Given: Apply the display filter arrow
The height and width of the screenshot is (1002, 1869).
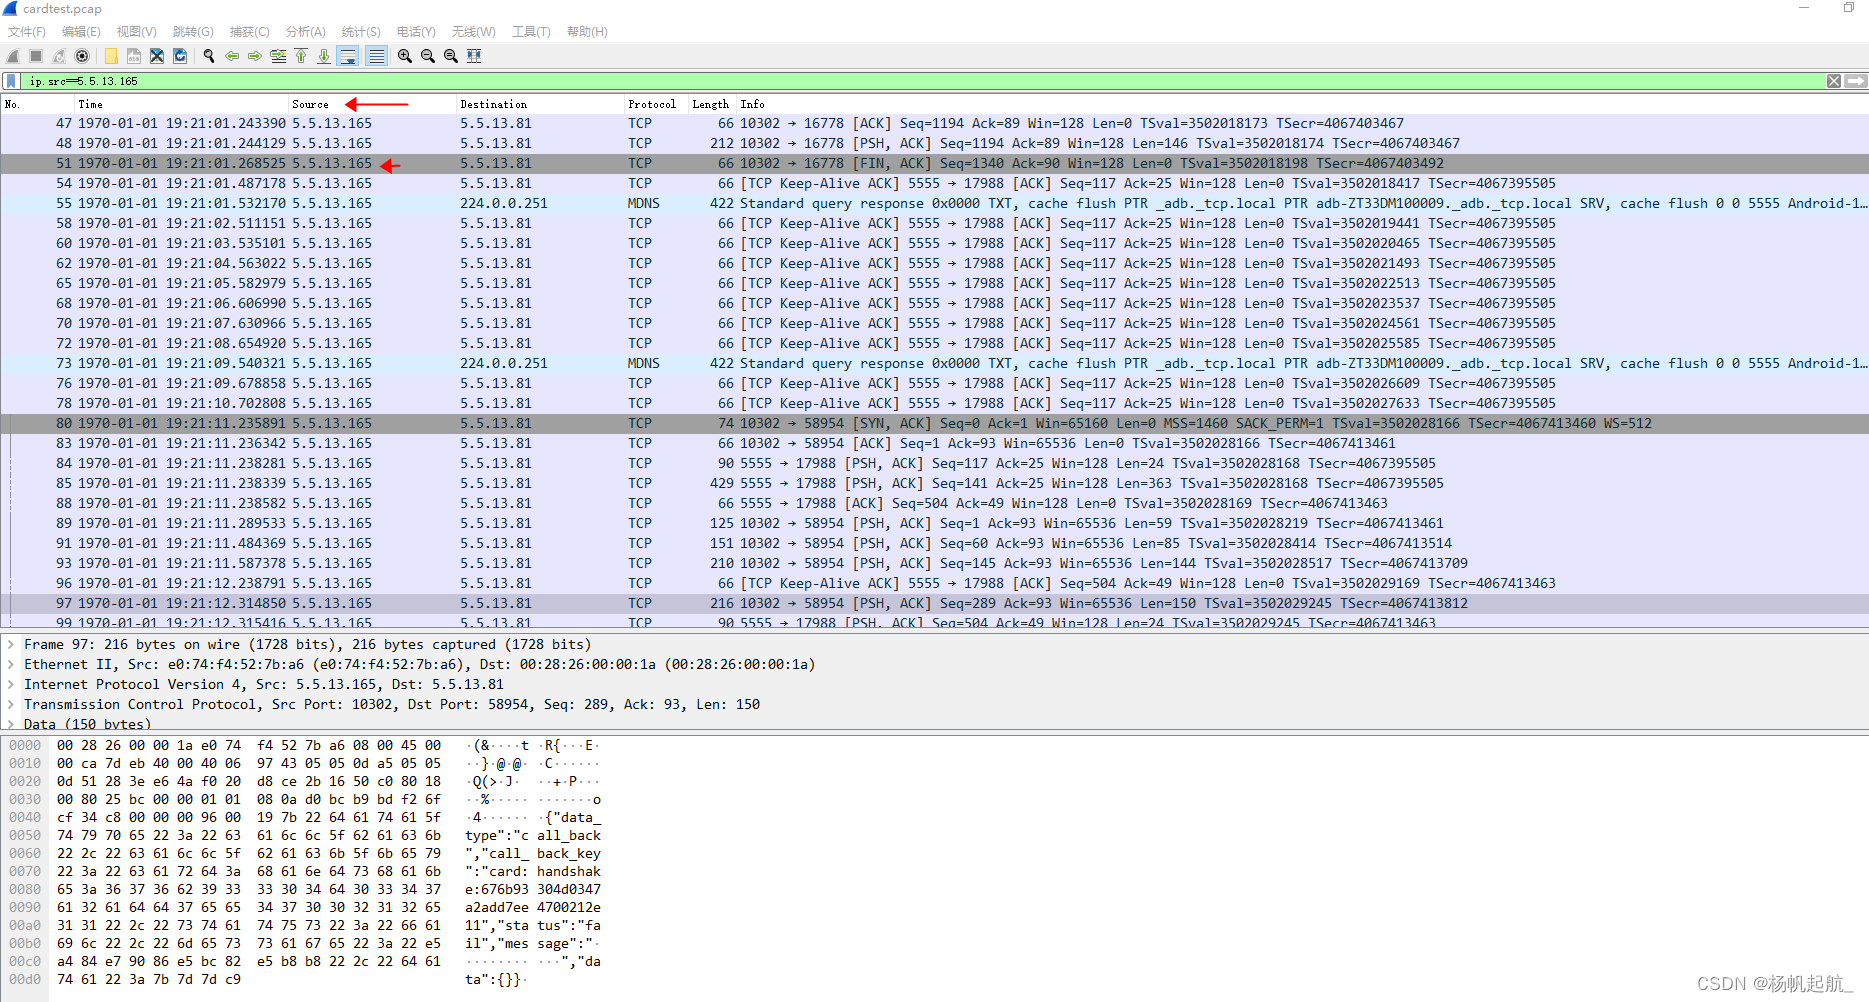Looking at the screenshot, I should point(1855,81).
